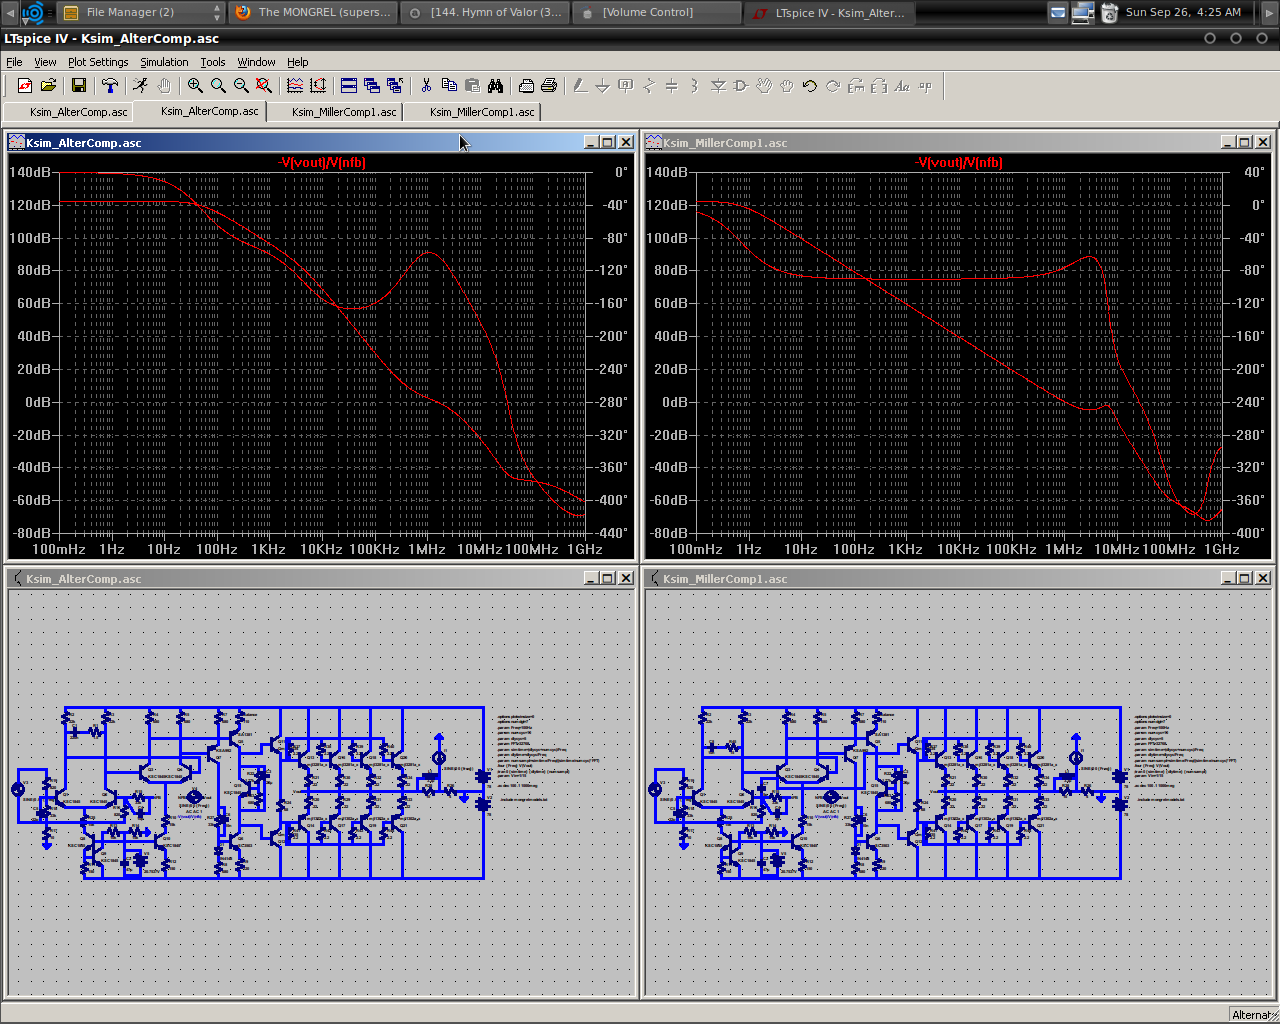Click the Undo arrow icon
Viewport: 1280px width, 1024px height.
coord(810,86)
